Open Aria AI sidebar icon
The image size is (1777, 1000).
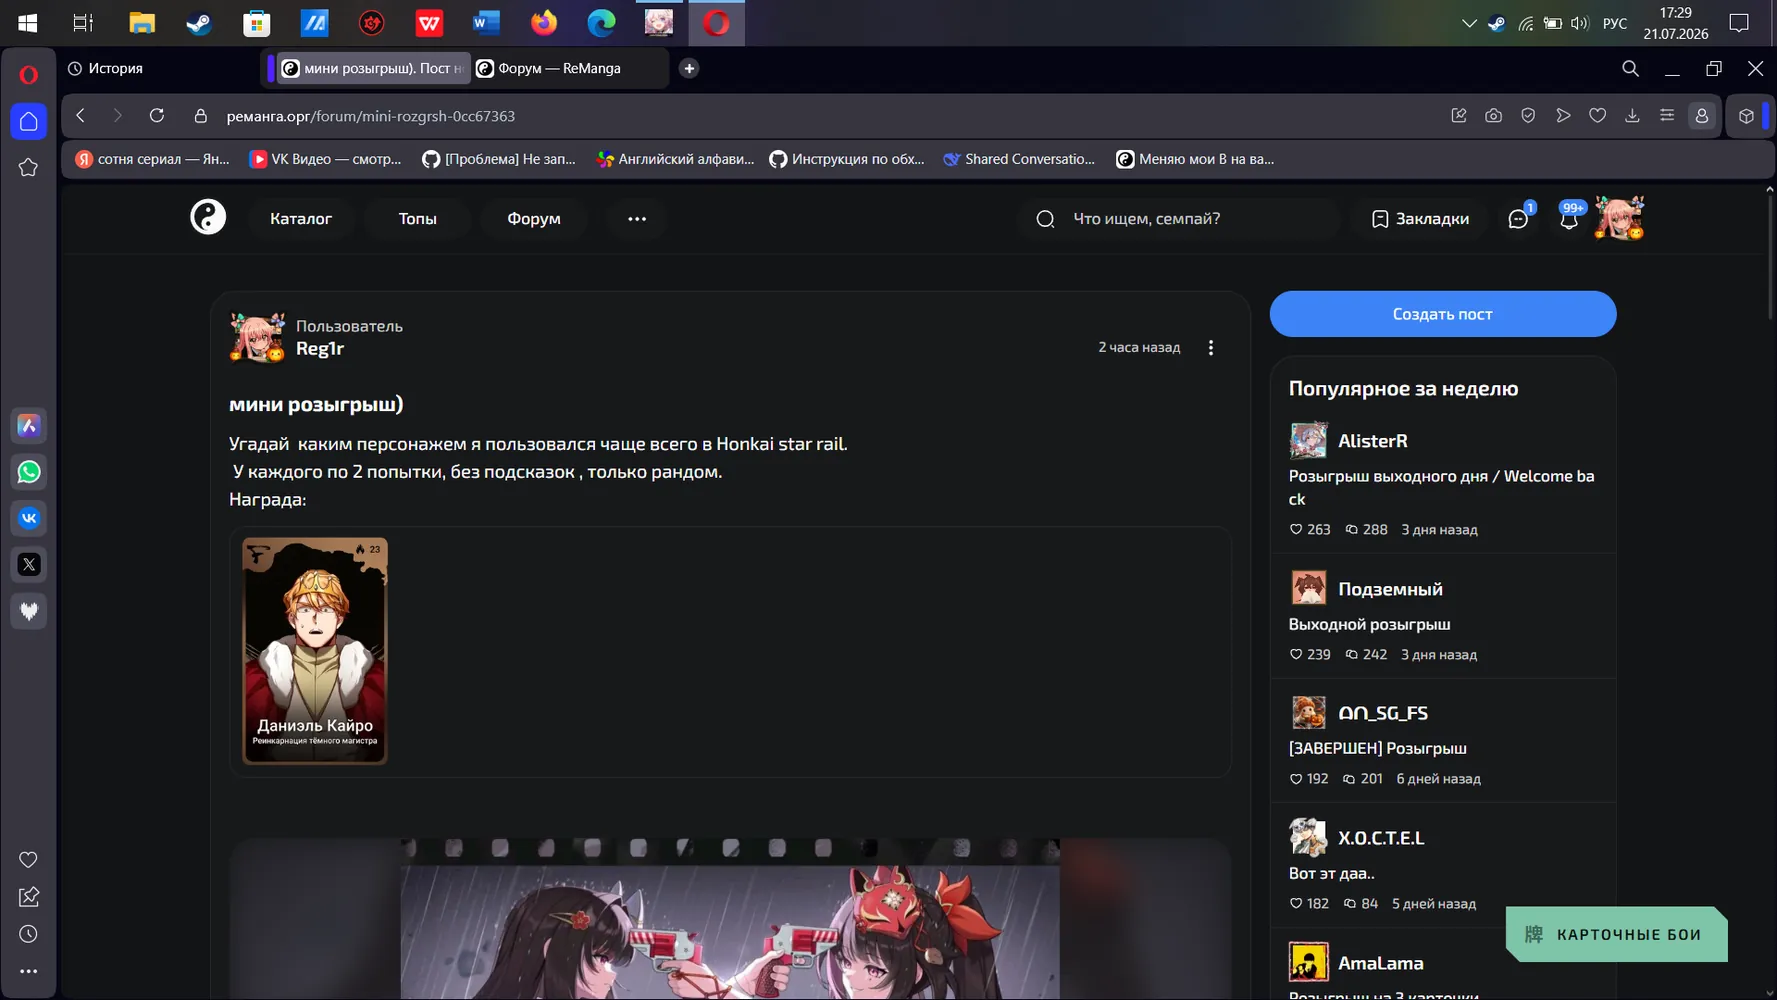(x=29, y=426)
